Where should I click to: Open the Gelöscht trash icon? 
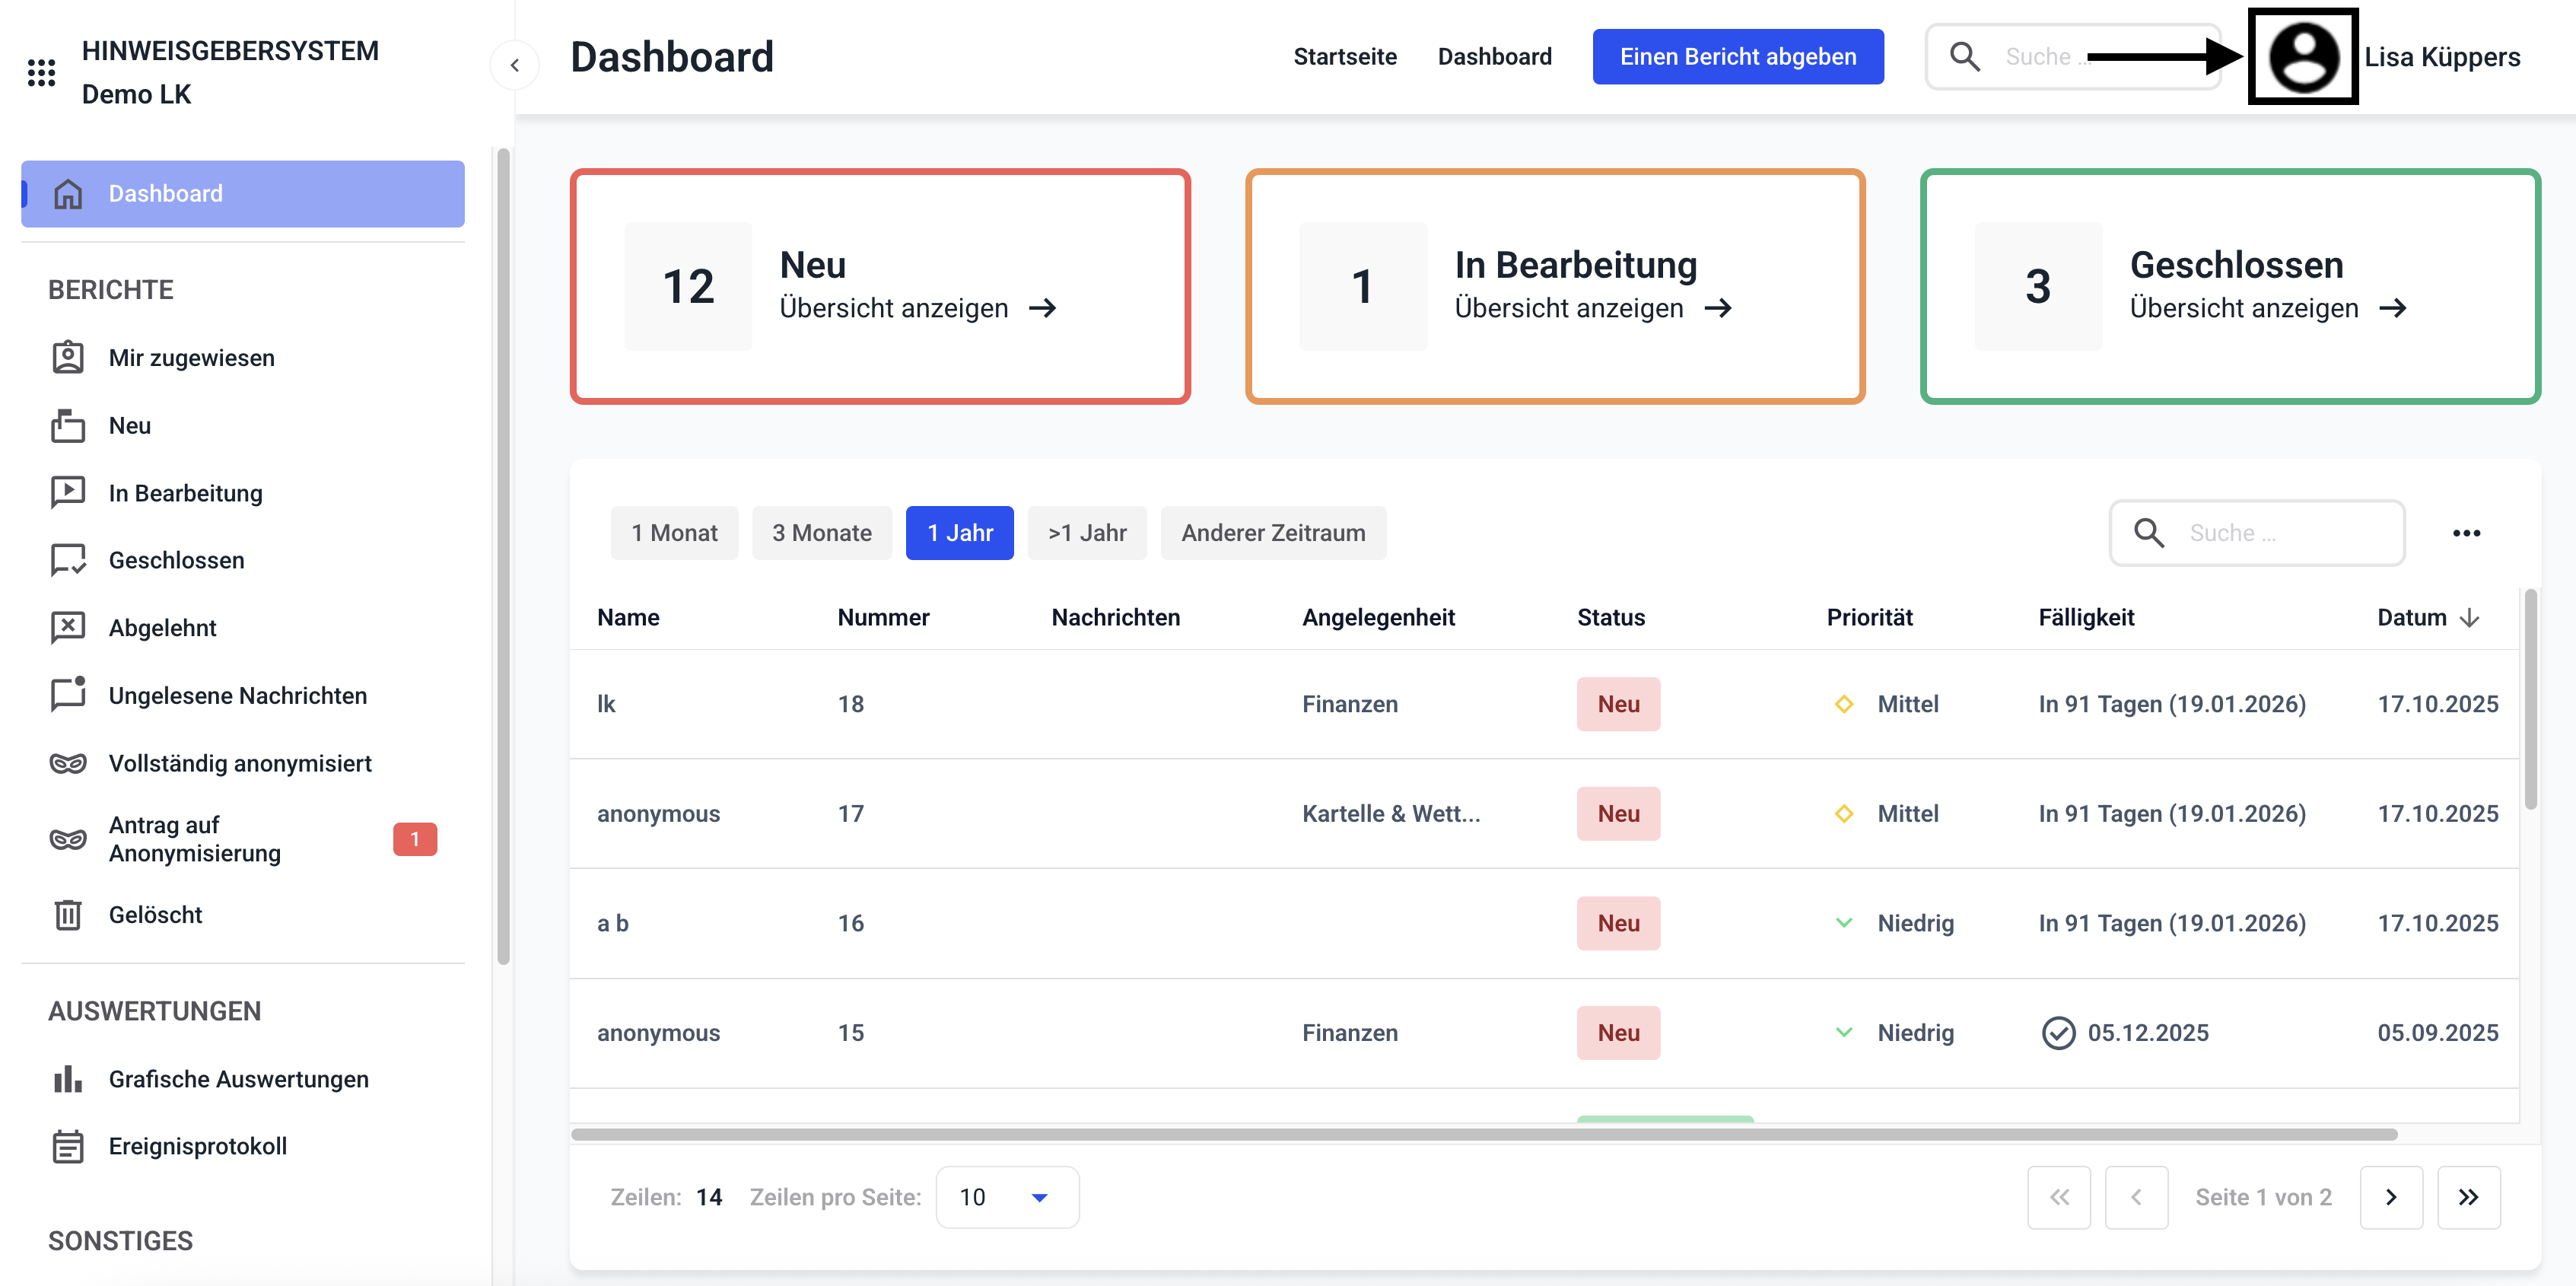pos(68,914)
